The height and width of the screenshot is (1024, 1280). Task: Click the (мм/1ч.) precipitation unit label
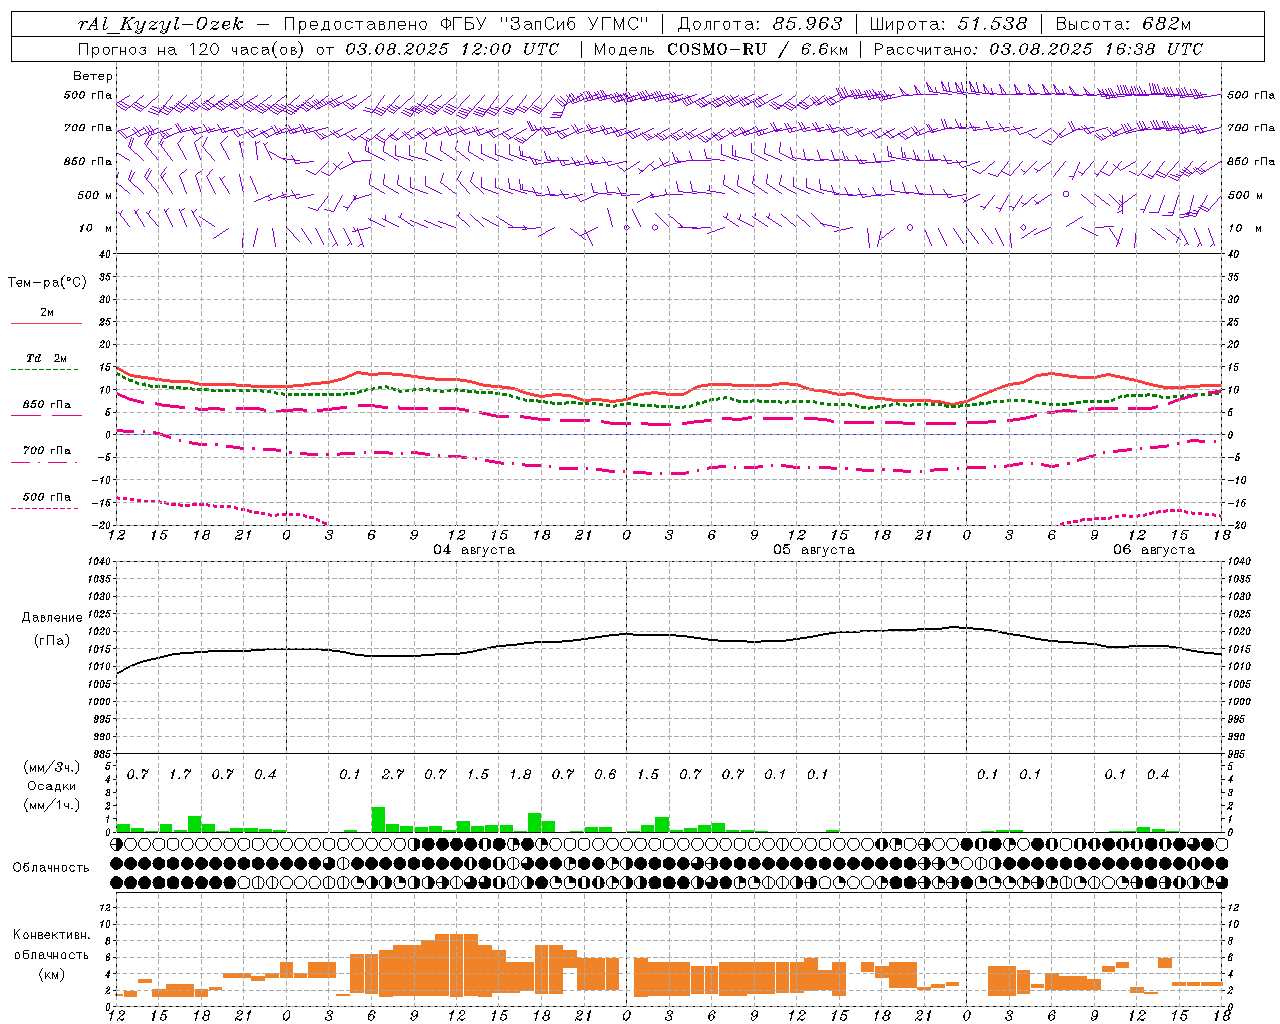51,805
